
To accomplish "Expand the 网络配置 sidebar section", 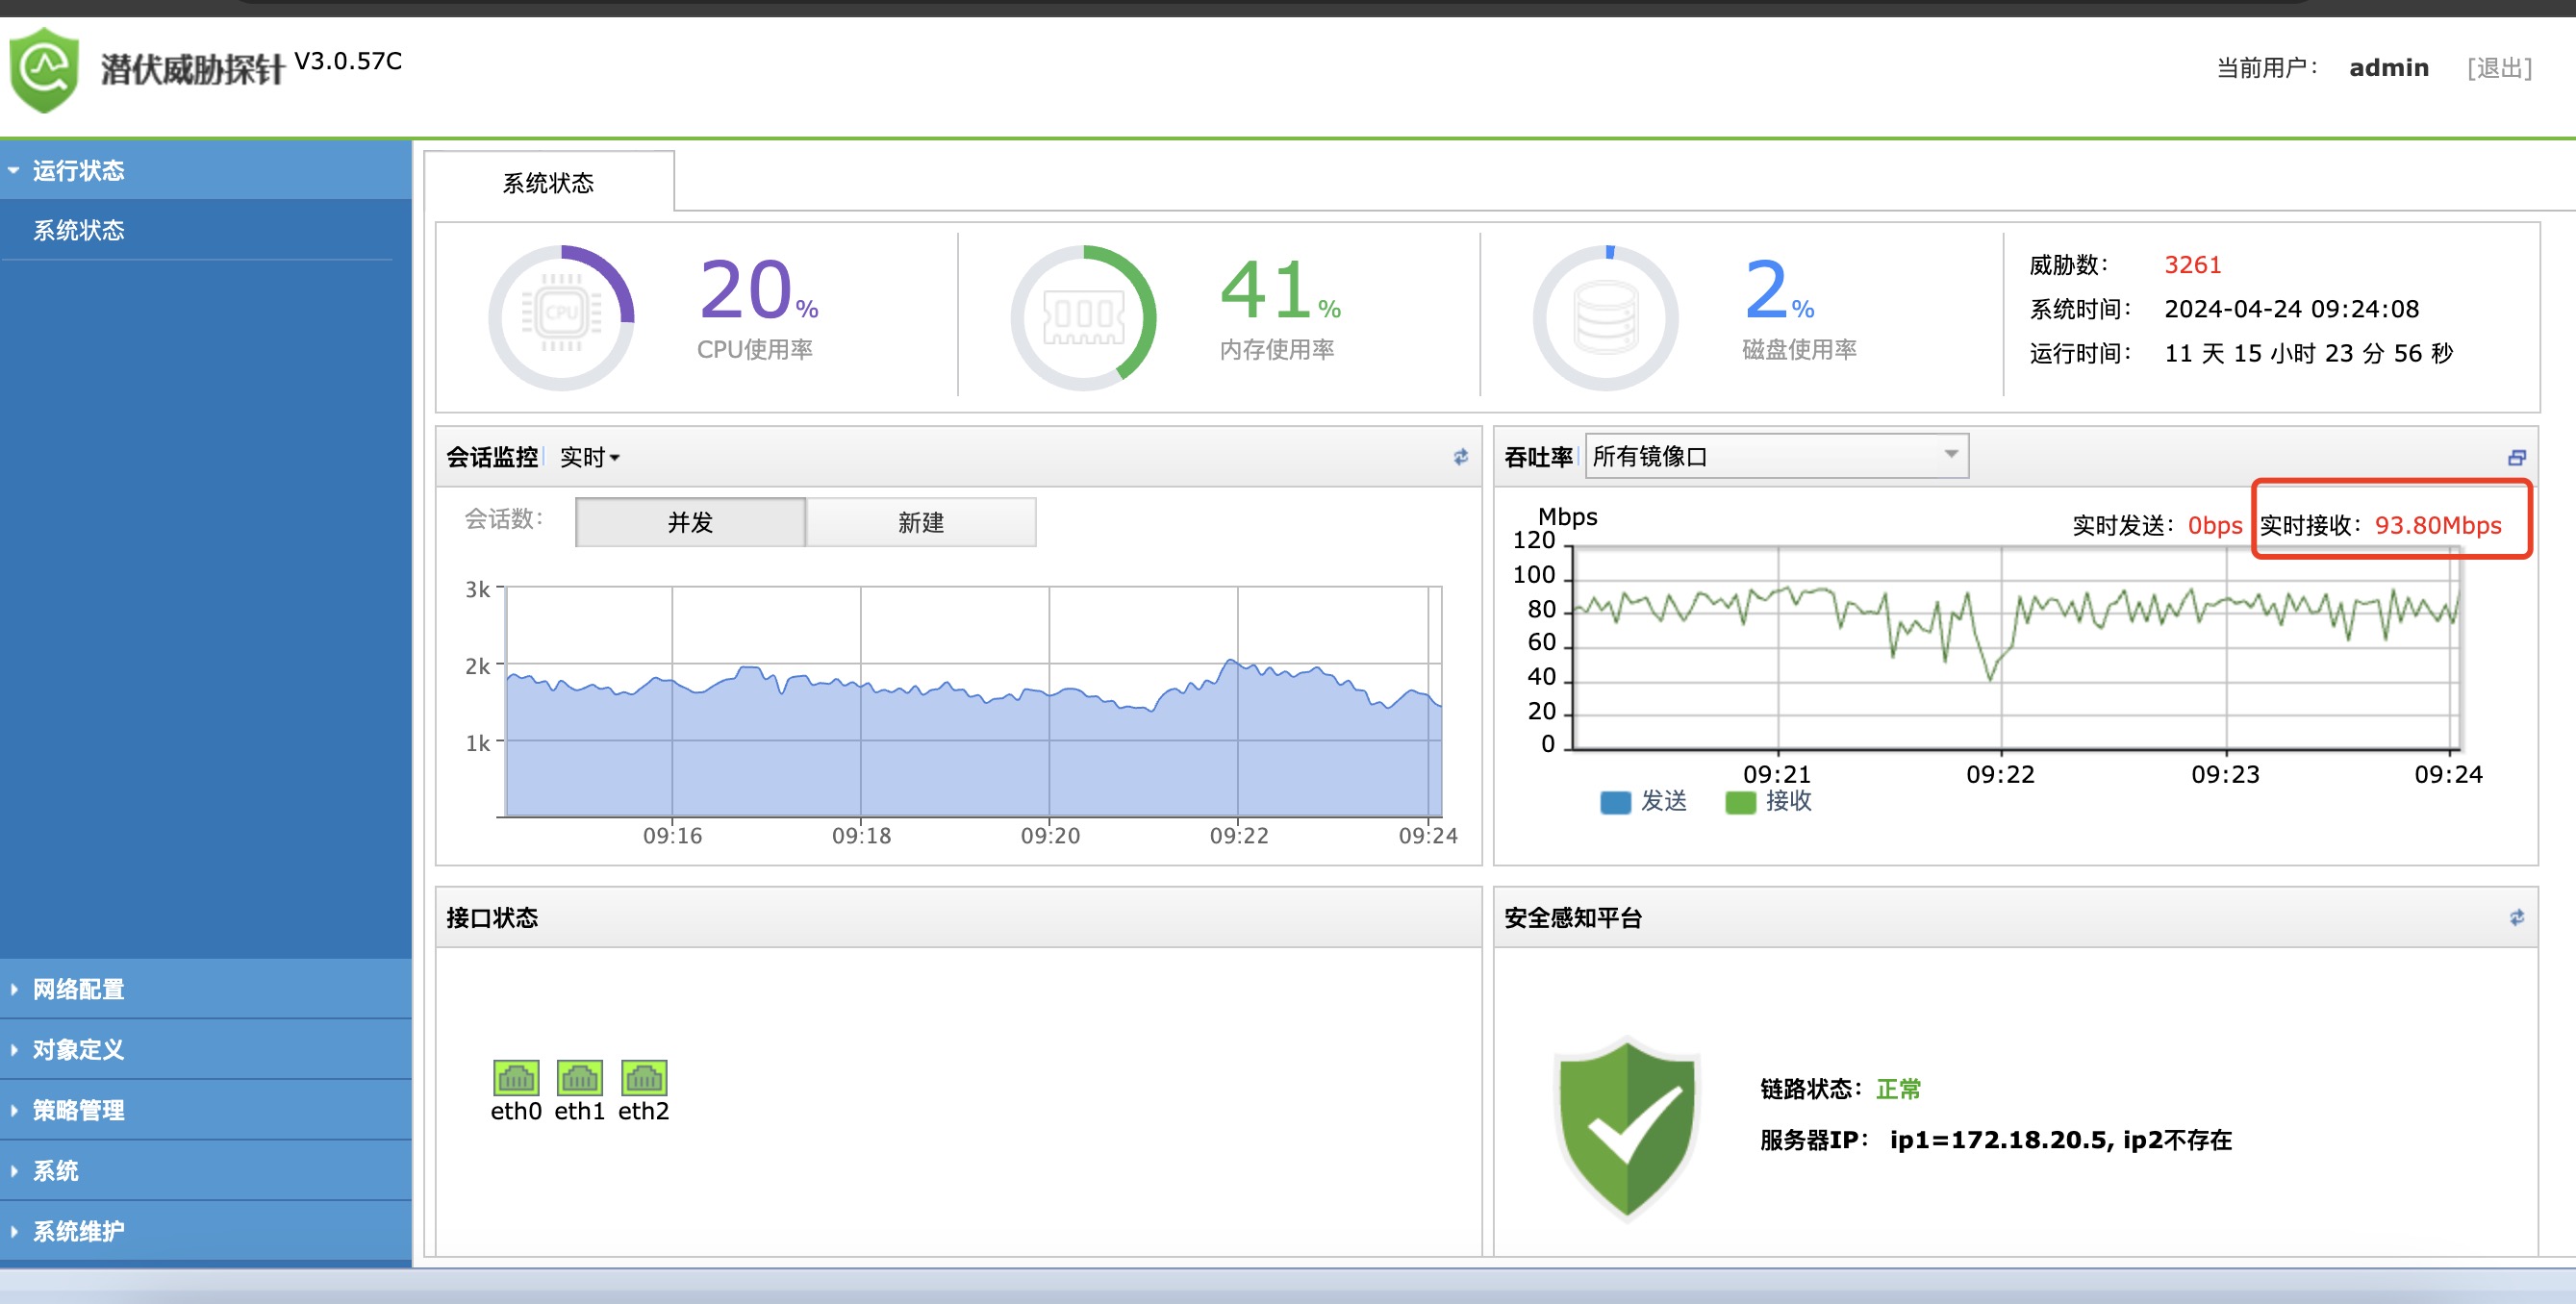I will [x=78, y=989].
